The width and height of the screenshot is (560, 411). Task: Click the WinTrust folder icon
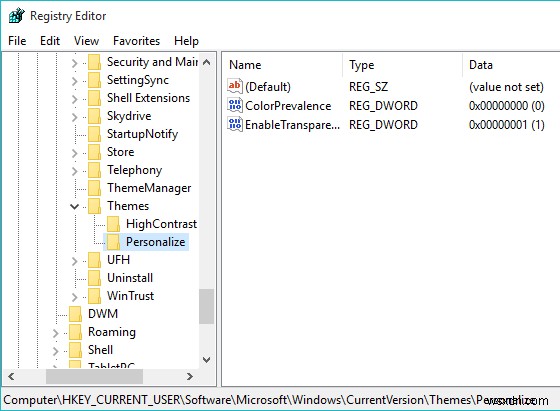95,296
